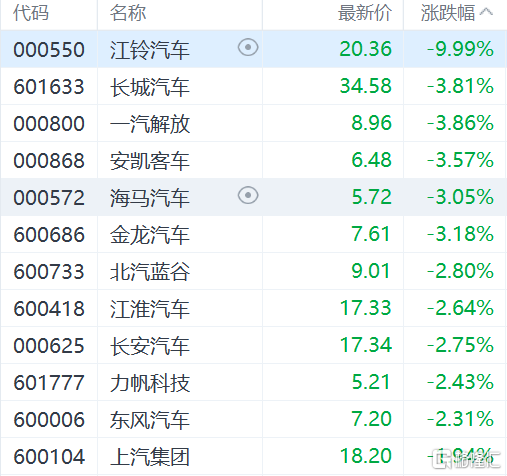
Task: Click price 9.01 for 北汽蓝谷
Action: pyautogui.click(x=371, y=271)
